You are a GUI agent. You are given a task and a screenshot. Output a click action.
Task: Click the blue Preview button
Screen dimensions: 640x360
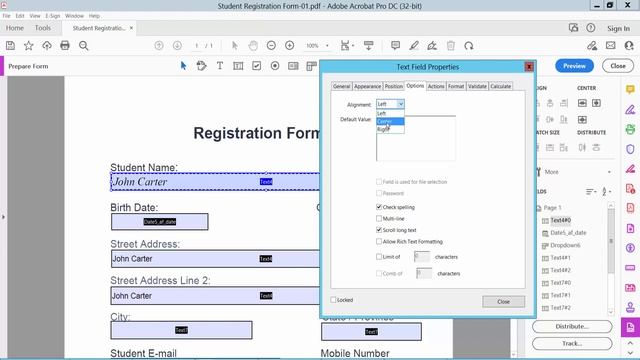[x=574, y=66]
